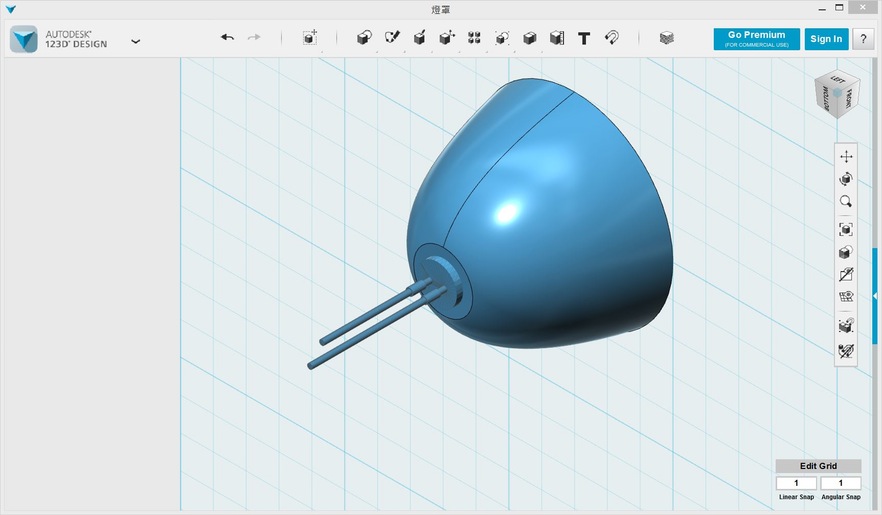882x515 pixels.
Task: Select the Orbit navigation tool
Action: pos(845,179)
